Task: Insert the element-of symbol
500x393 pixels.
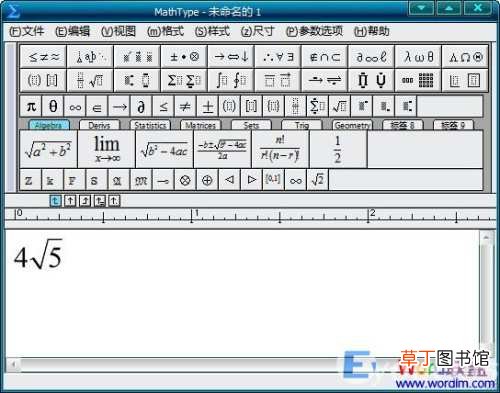Action: 97,107
